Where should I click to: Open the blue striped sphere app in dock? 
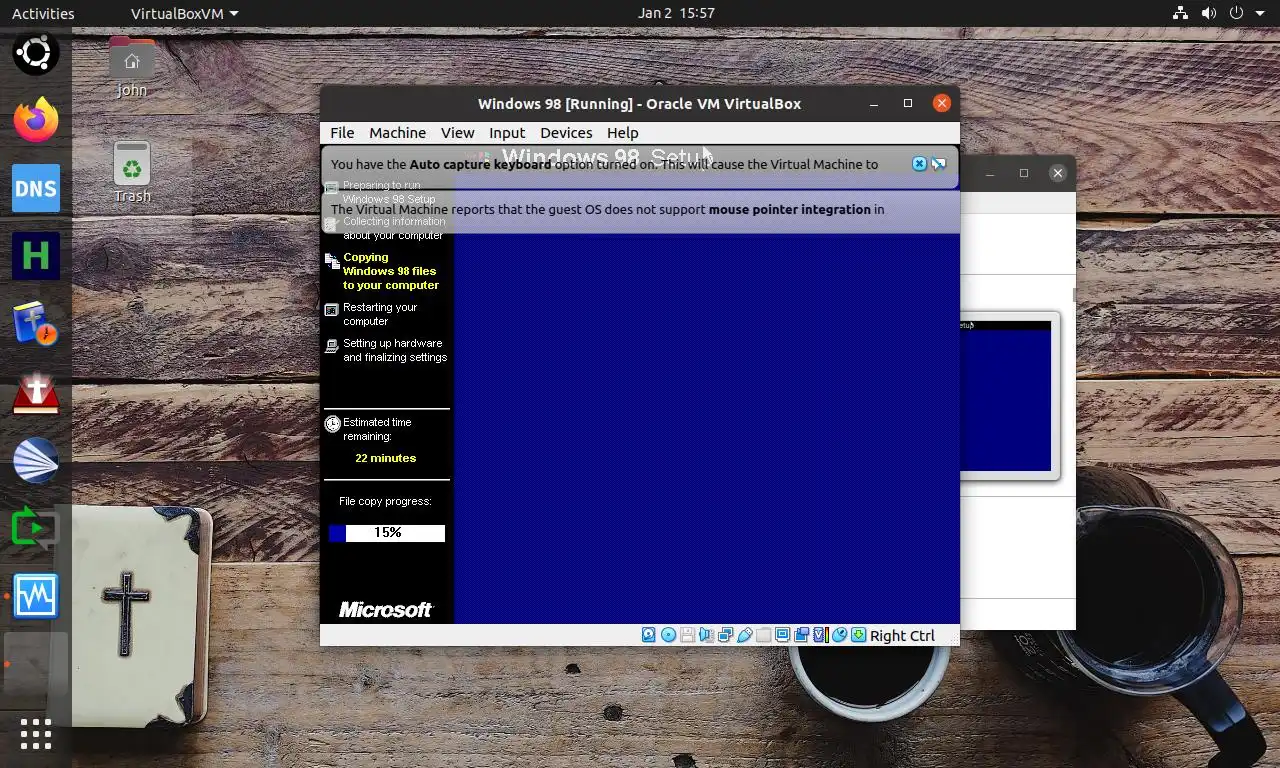pyautogui.click(x=36, y=460)
